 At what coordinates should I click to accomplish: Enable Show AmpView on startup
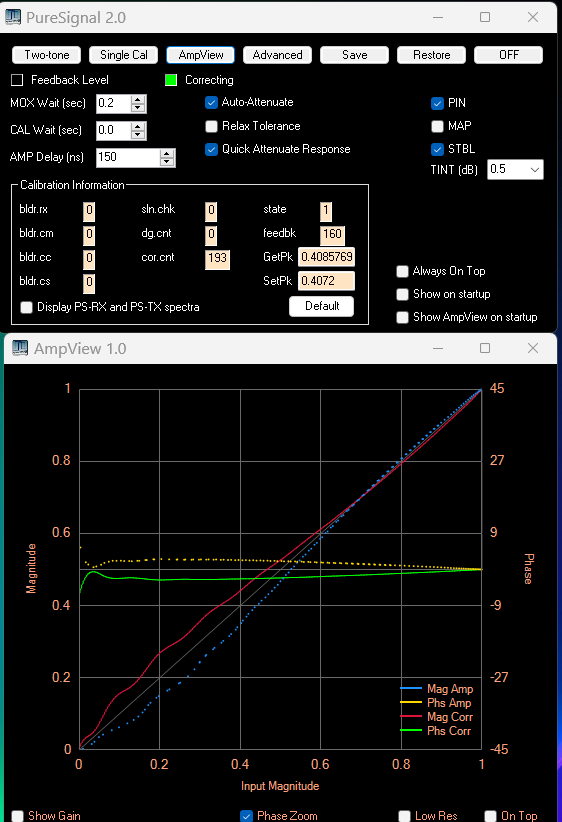(403, 317)
